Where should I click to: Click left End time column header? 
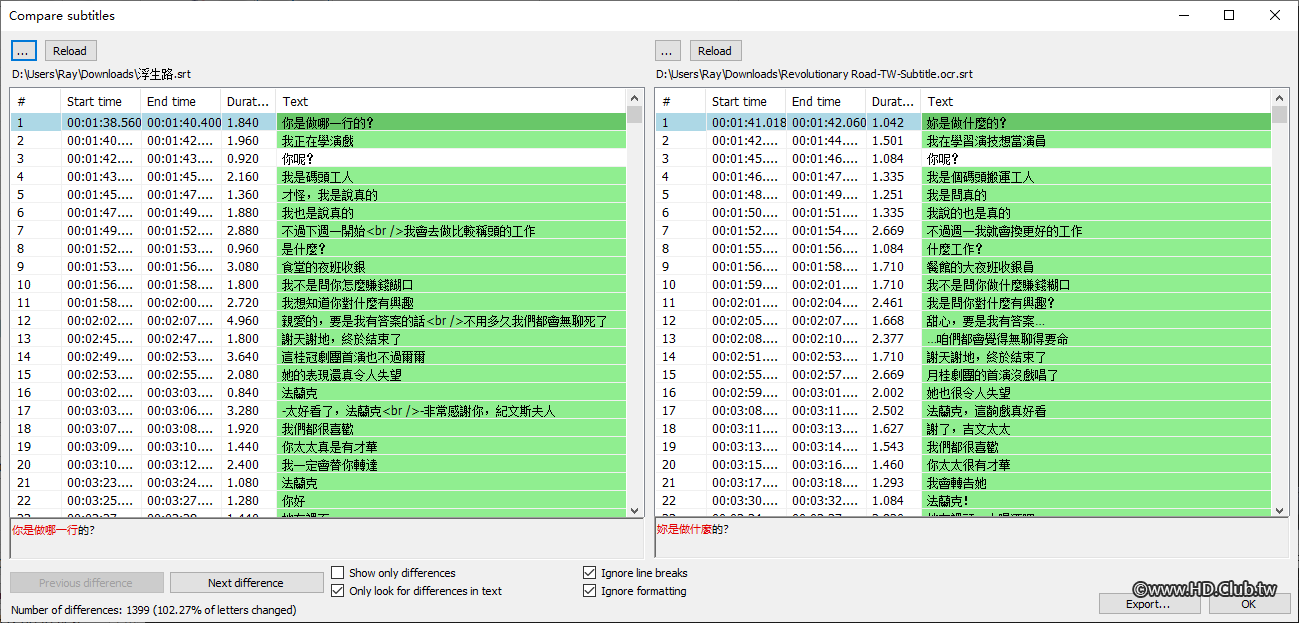(180, 101)
